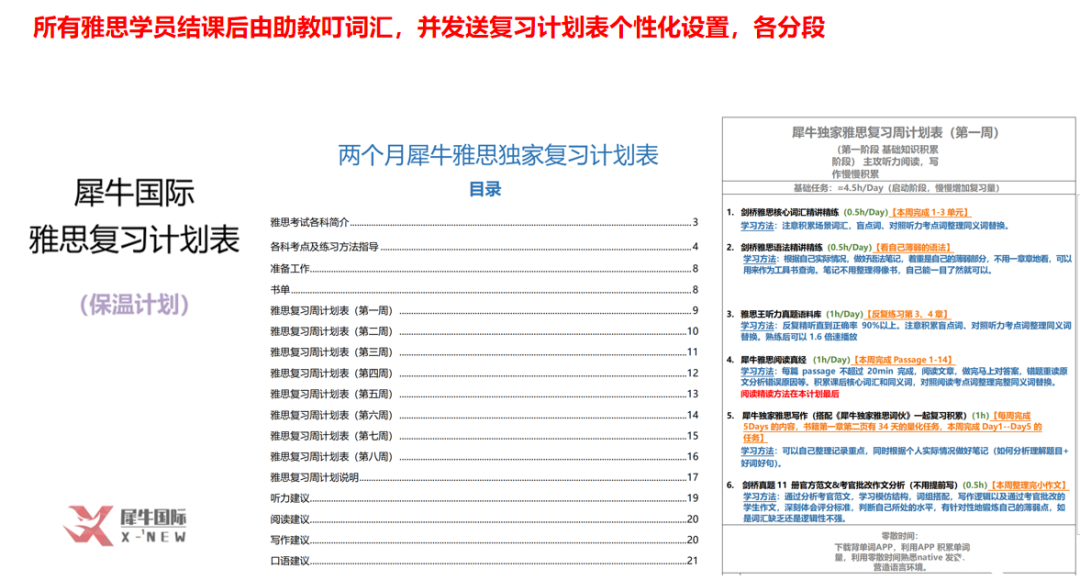
Task: Click item 6 剑桥真题 11 册官方范文 heading
Action: coord(851,486)
